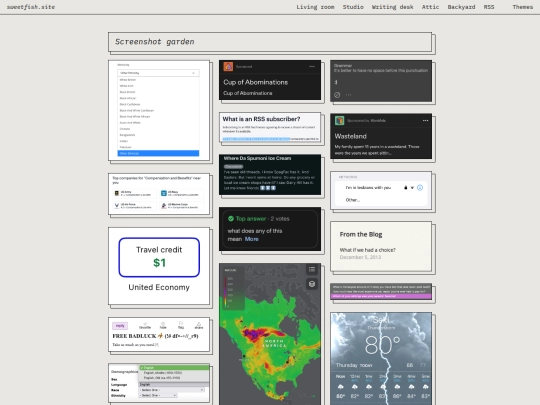Screen dimensions: 540x405
Task: View the North America radar map screenshot
Action: coord(270,334)
